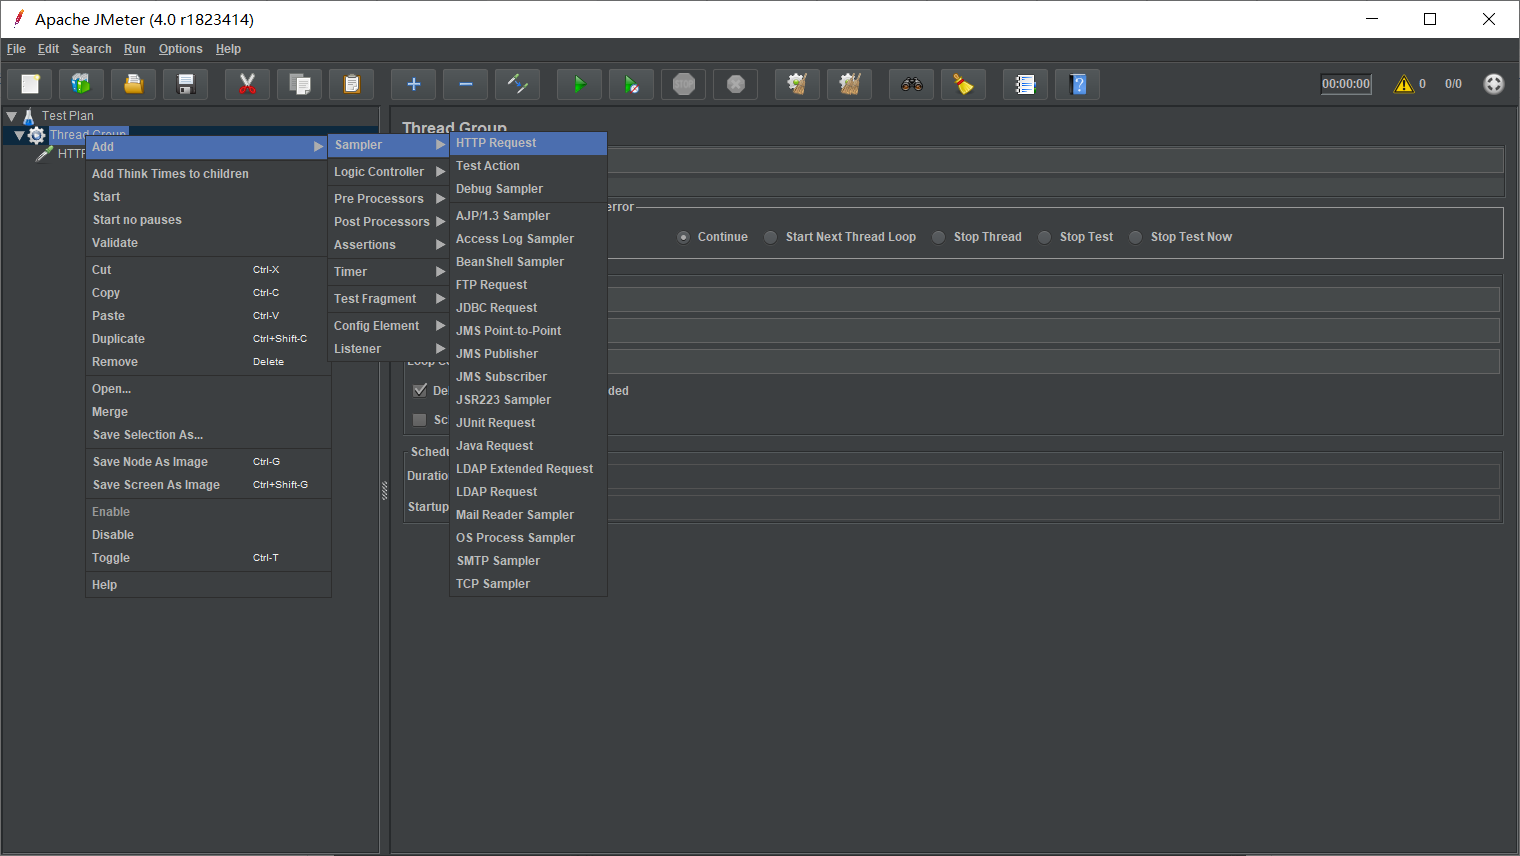Select the Continue radio button

tap(683, 237)
